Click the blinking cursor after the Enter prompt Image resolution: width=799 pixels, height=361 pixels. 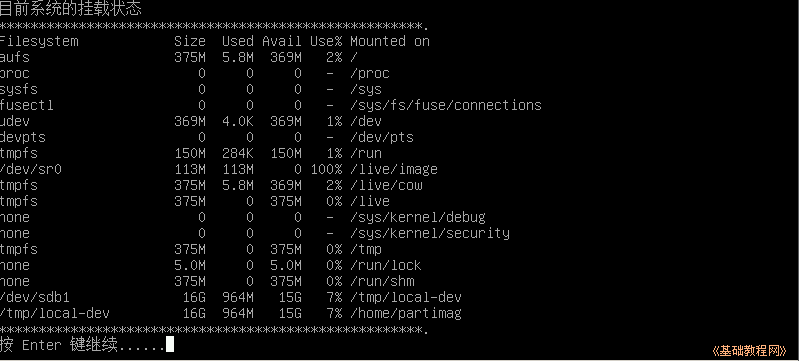(170, 344)
